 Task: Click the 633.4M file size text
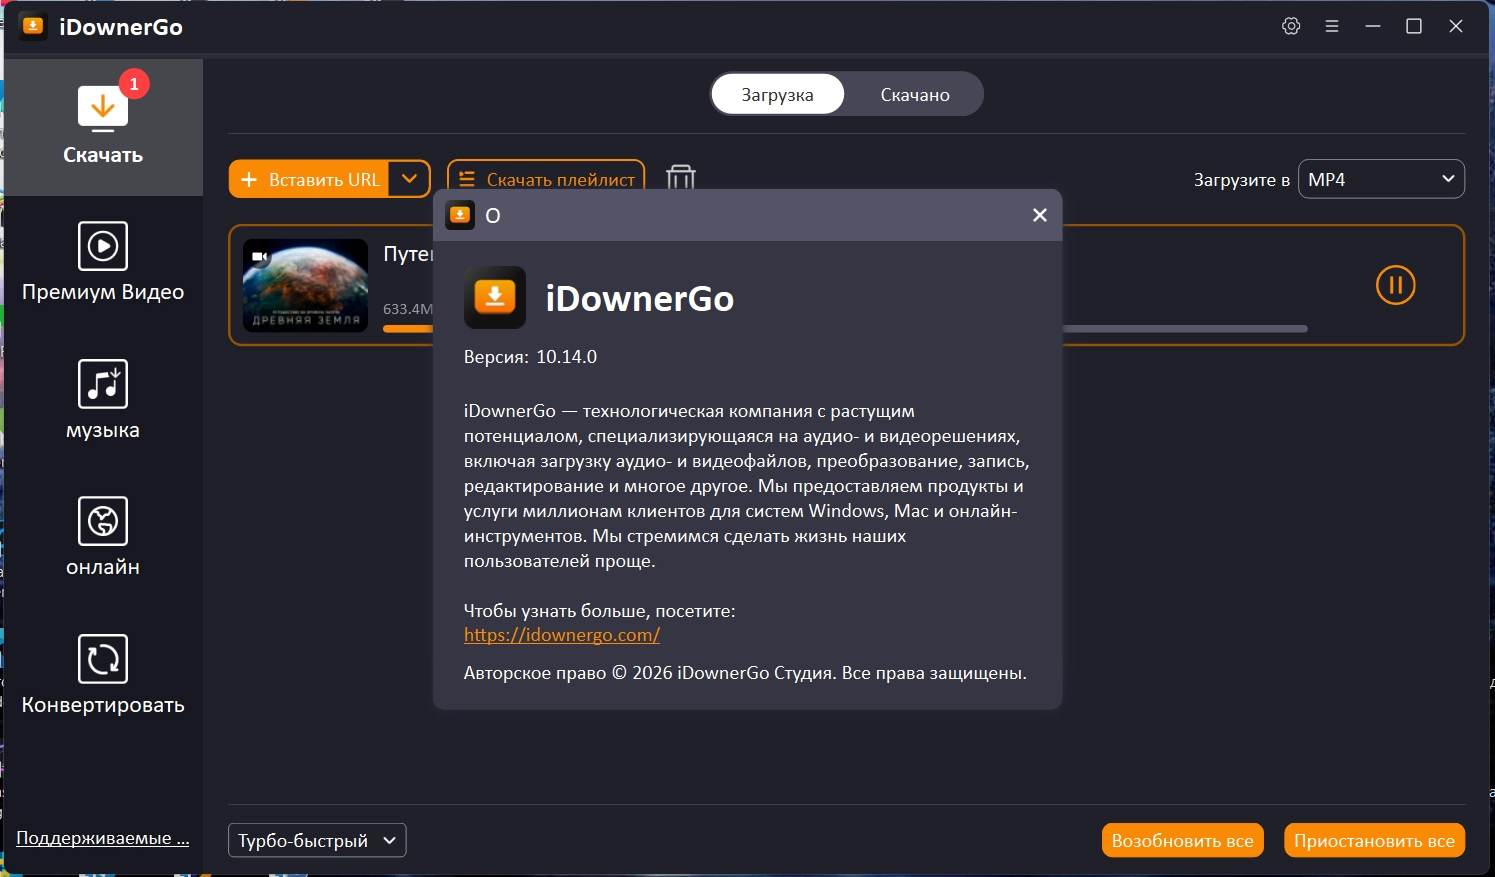pos(408,309)
